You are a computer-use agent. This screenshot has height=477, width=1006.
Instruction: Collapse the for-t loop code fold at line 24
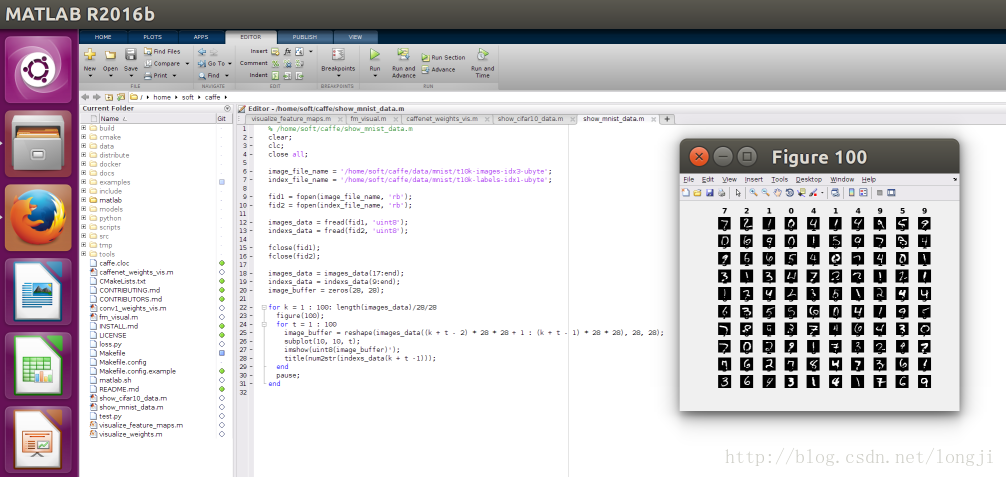point(264,325)
